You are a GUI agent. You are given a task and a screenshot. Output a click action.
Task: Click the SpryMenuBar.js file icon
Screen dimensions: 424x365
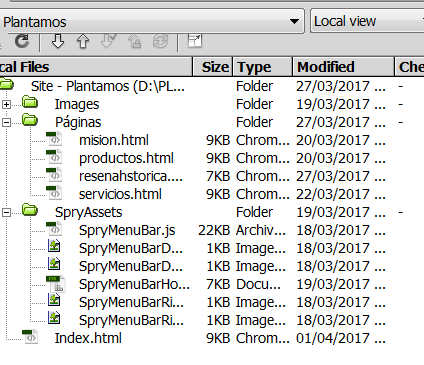54,229
